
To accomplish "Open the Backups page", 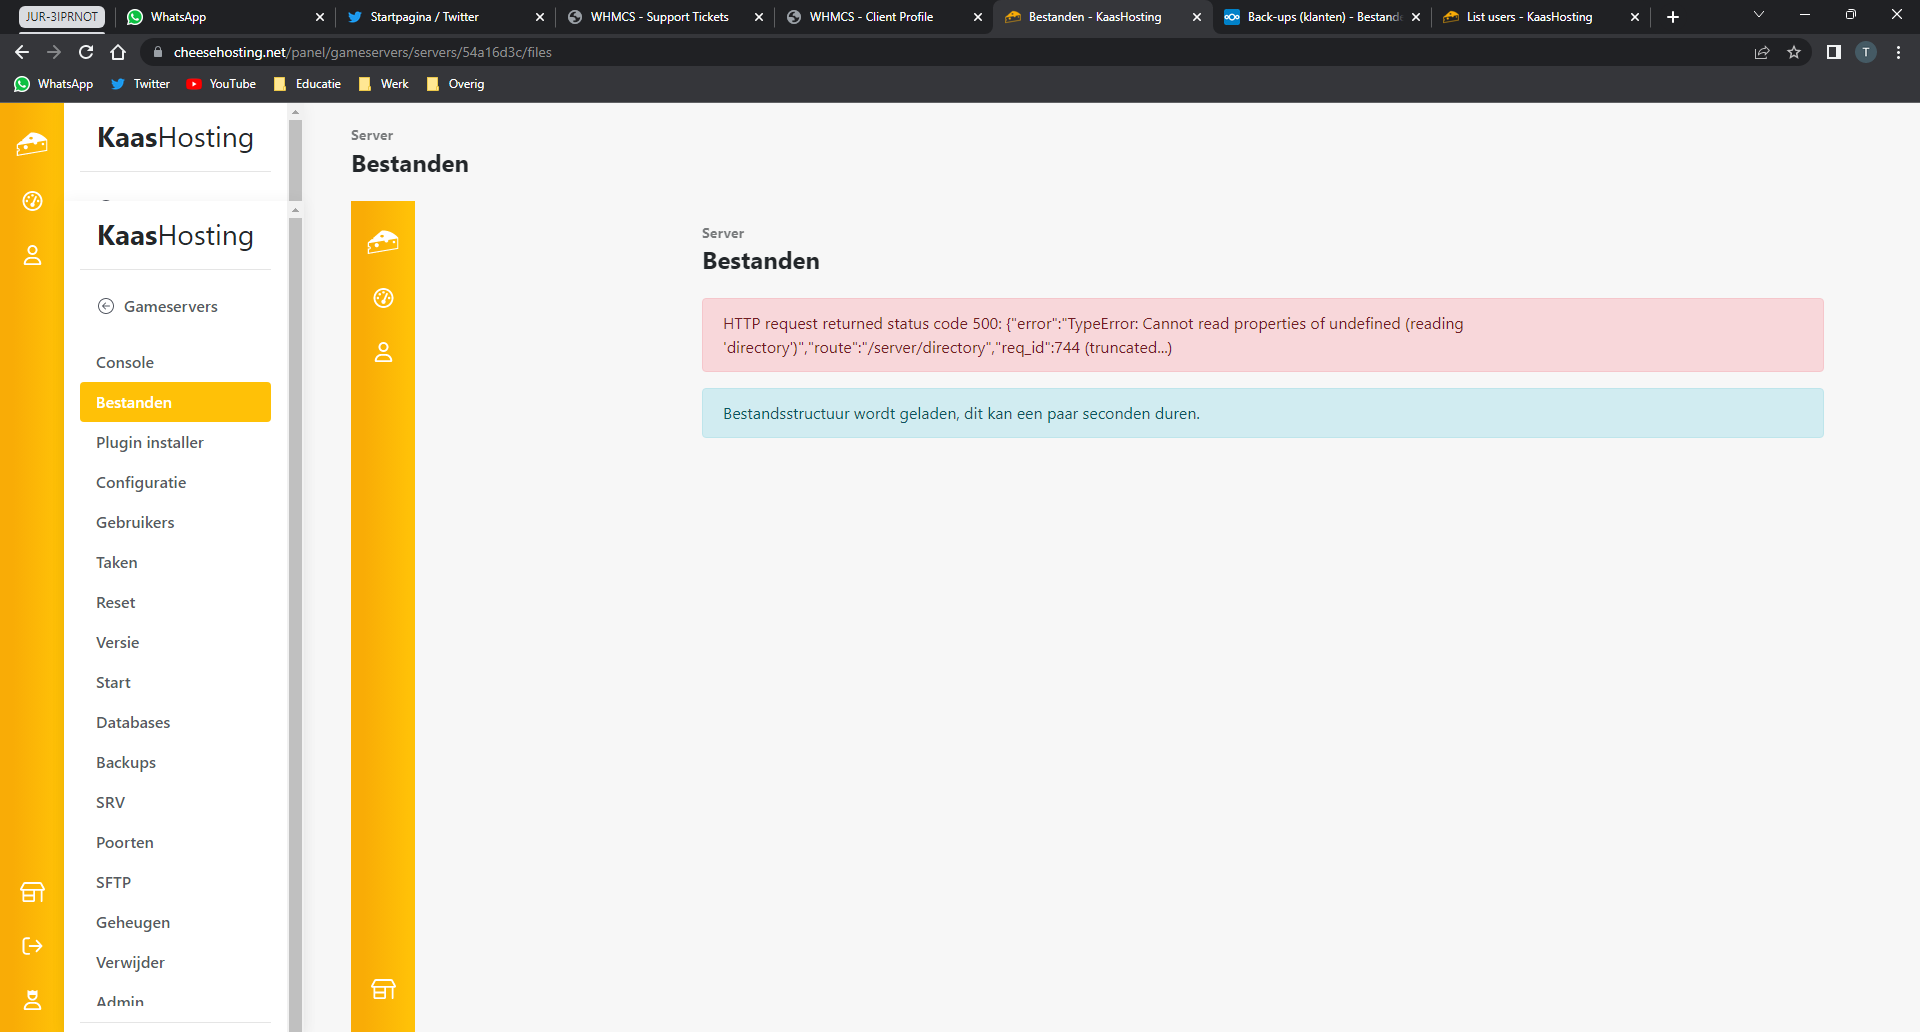I will (126, 763).
